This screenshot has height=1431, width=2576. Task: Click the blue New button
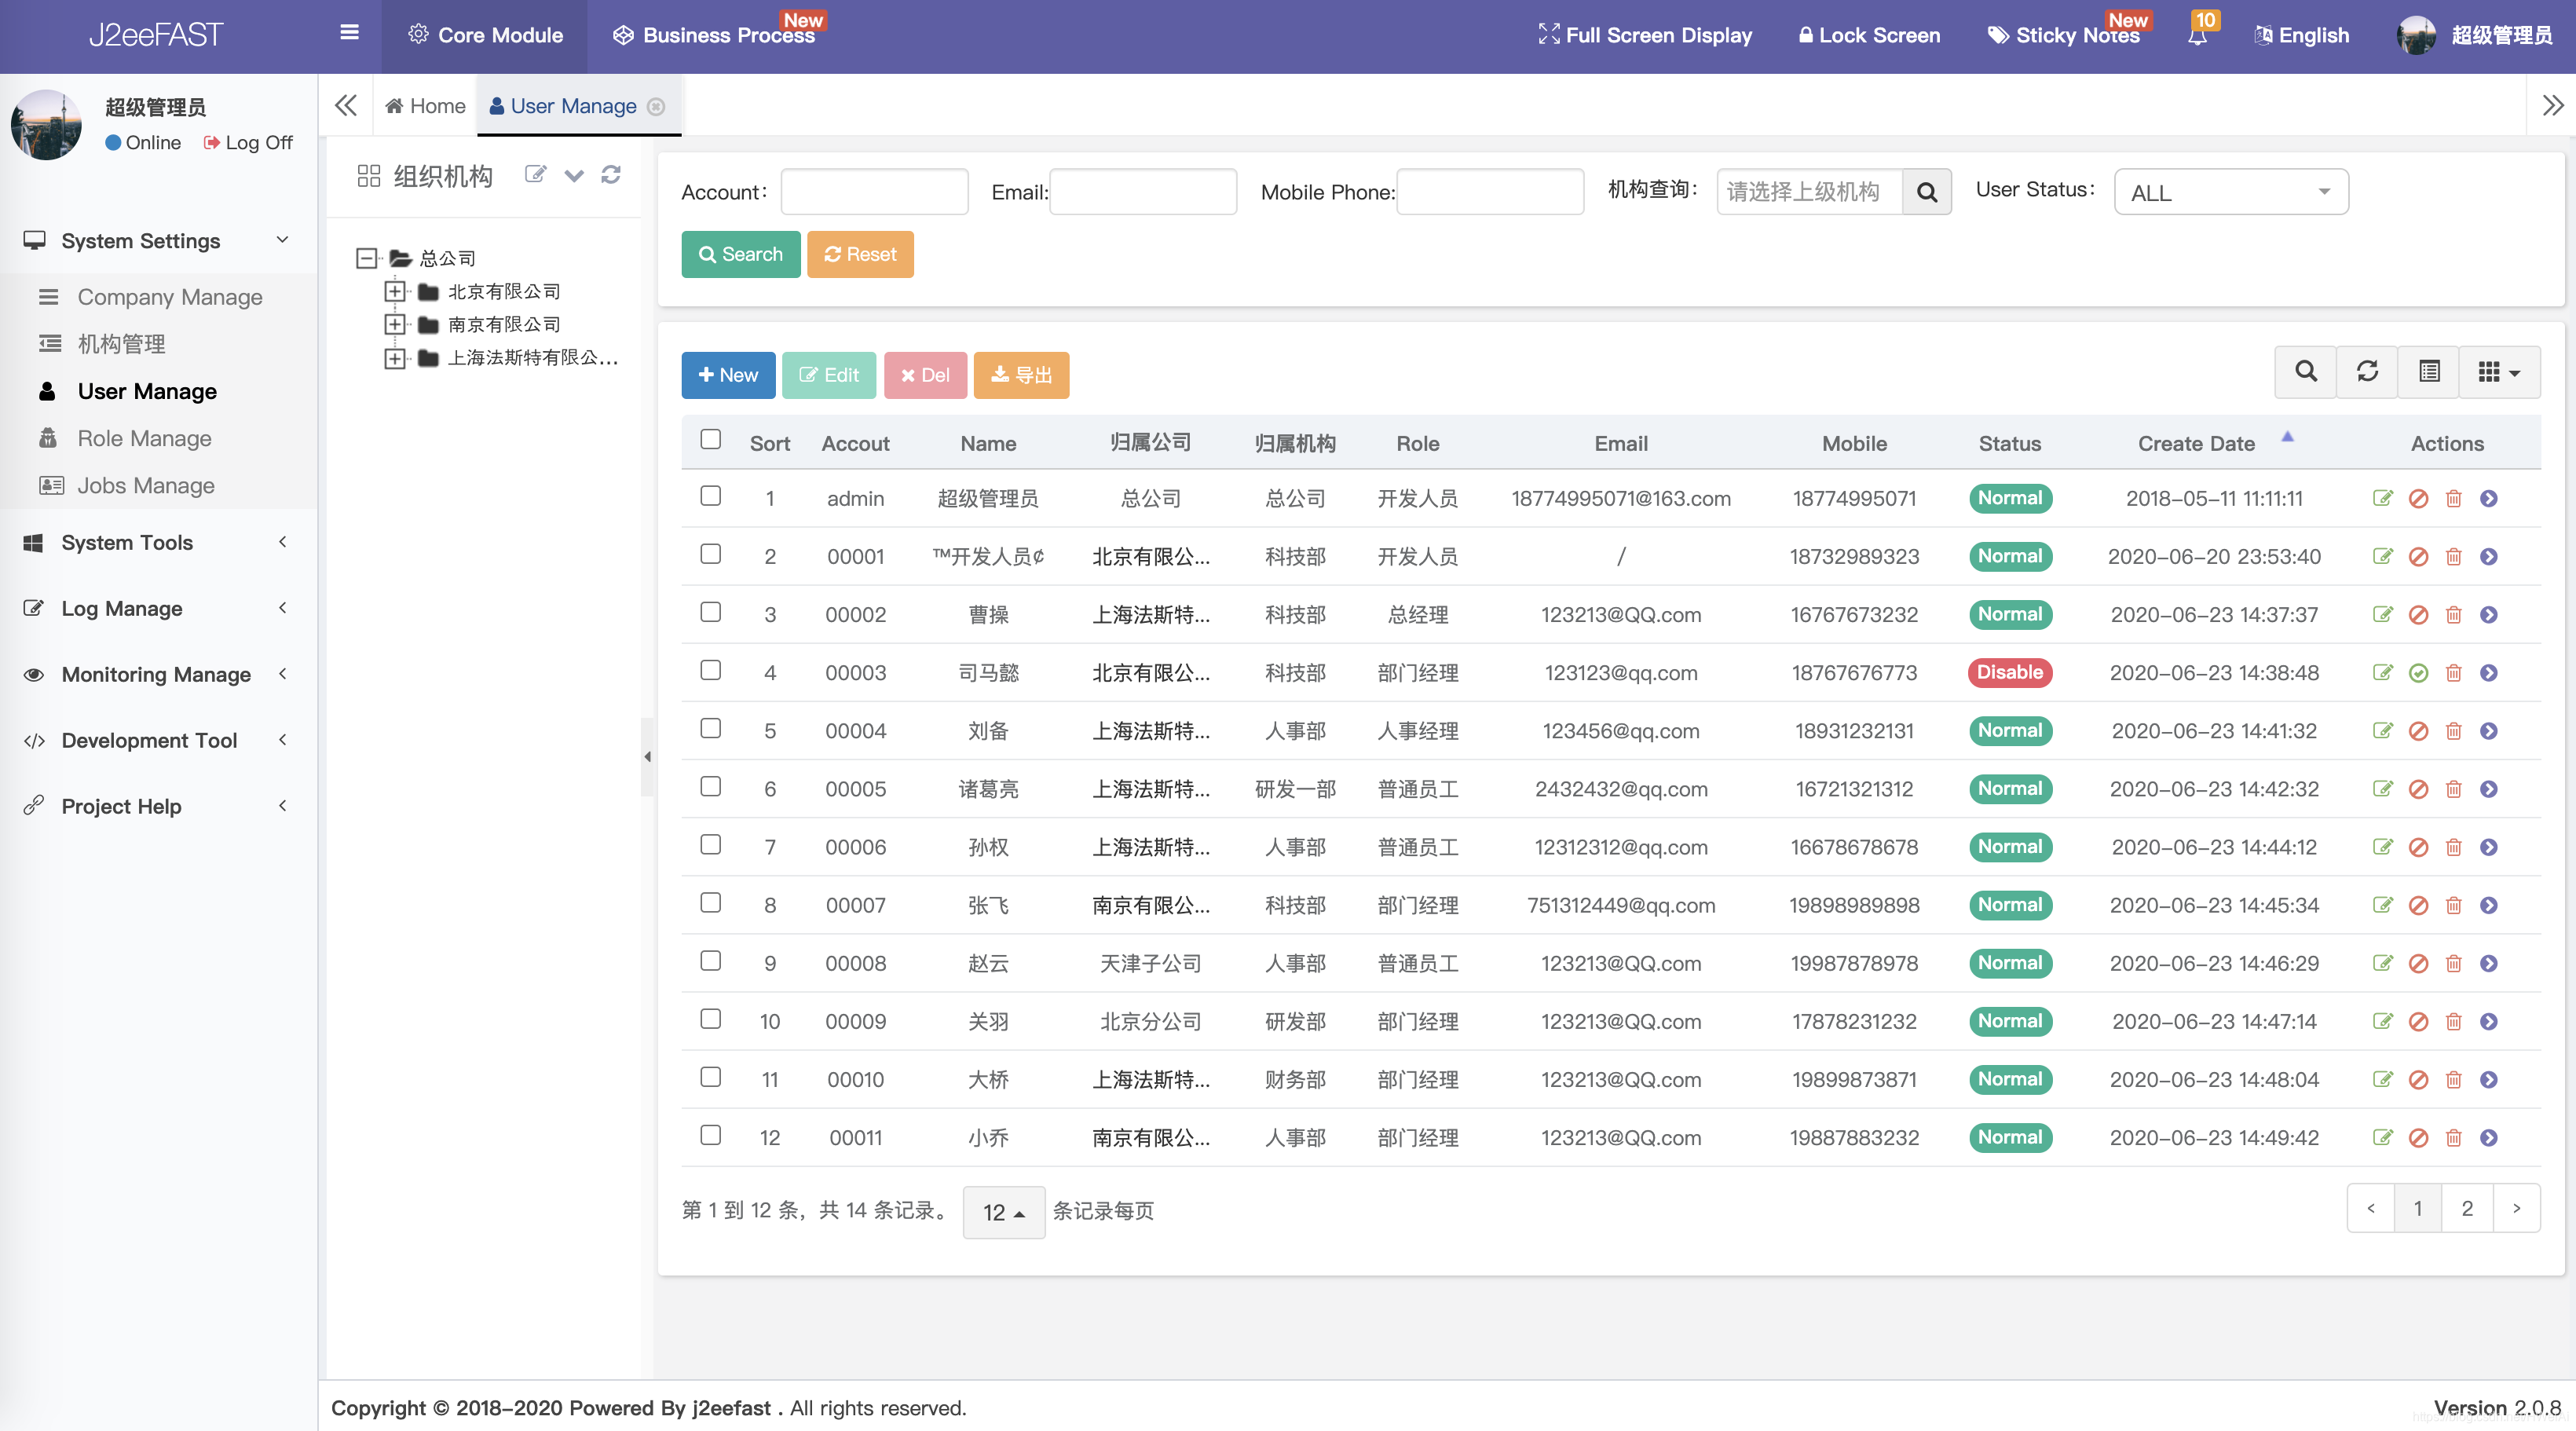(x=728, y=375)
